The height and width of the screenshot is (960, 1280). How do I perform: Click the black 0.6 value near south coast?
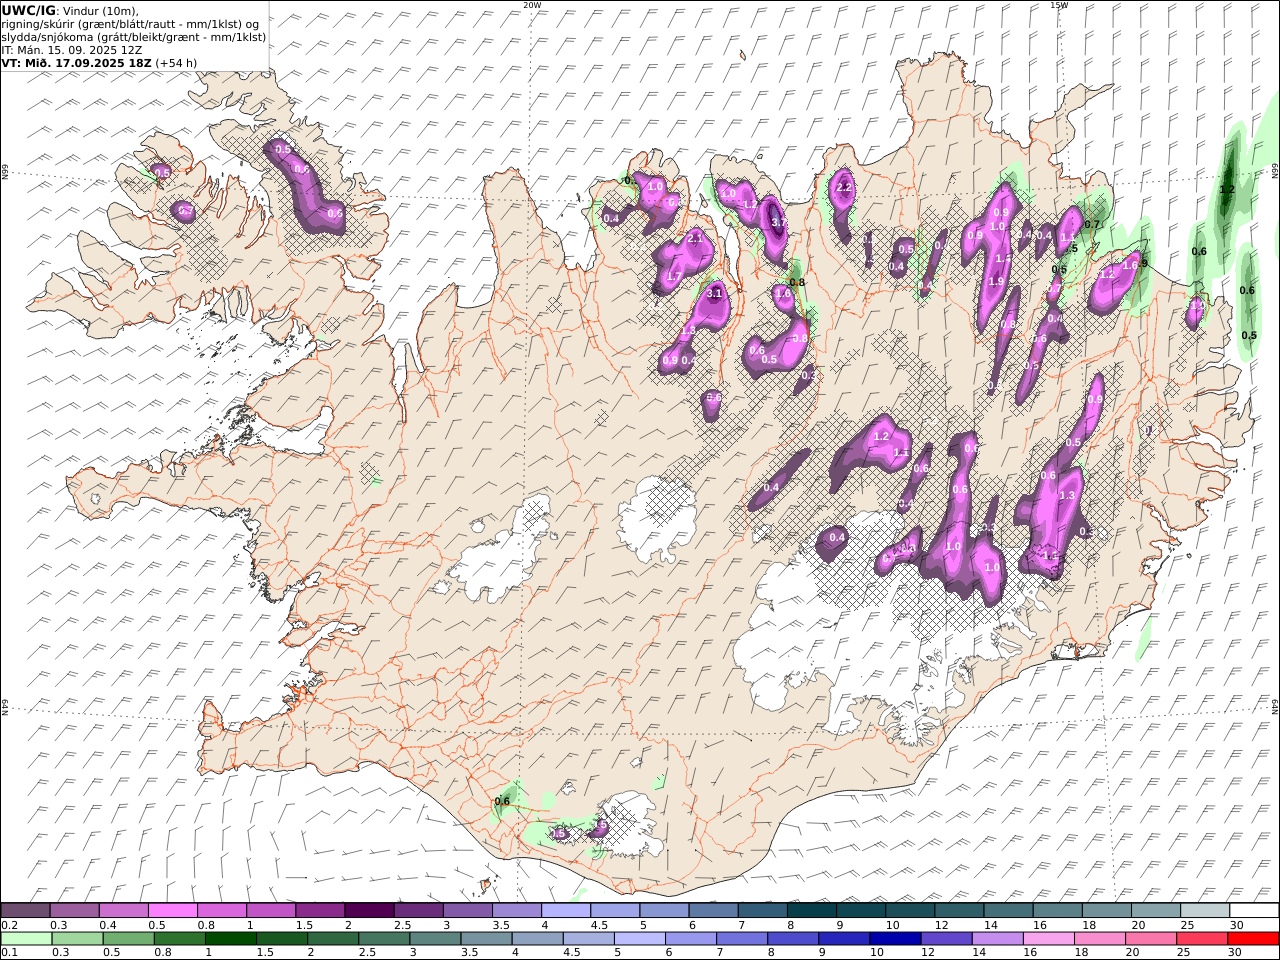502,801
